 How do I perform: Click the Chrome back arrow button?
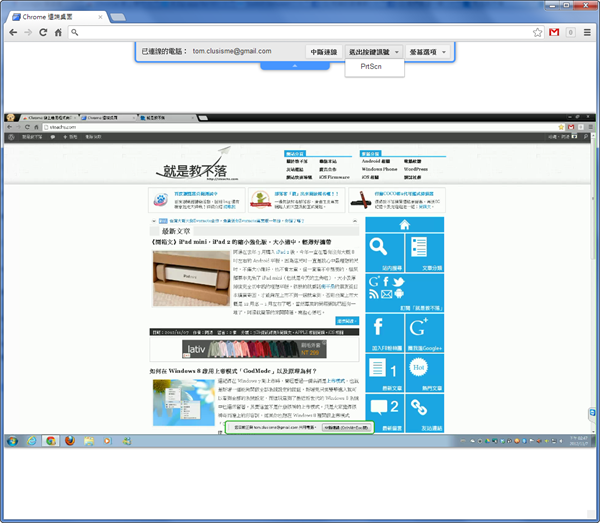tap(11, 33)
